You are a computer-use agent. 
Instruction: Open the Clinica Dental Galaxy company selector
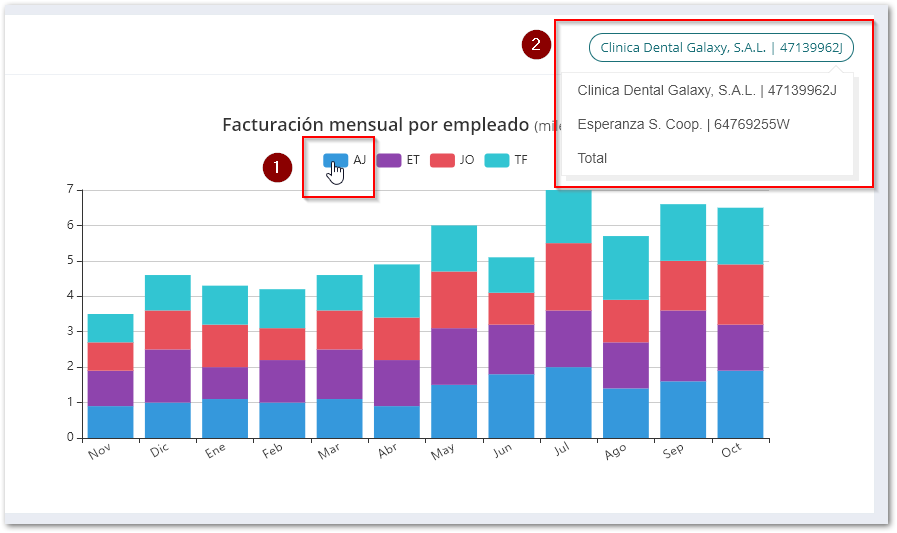720,47
